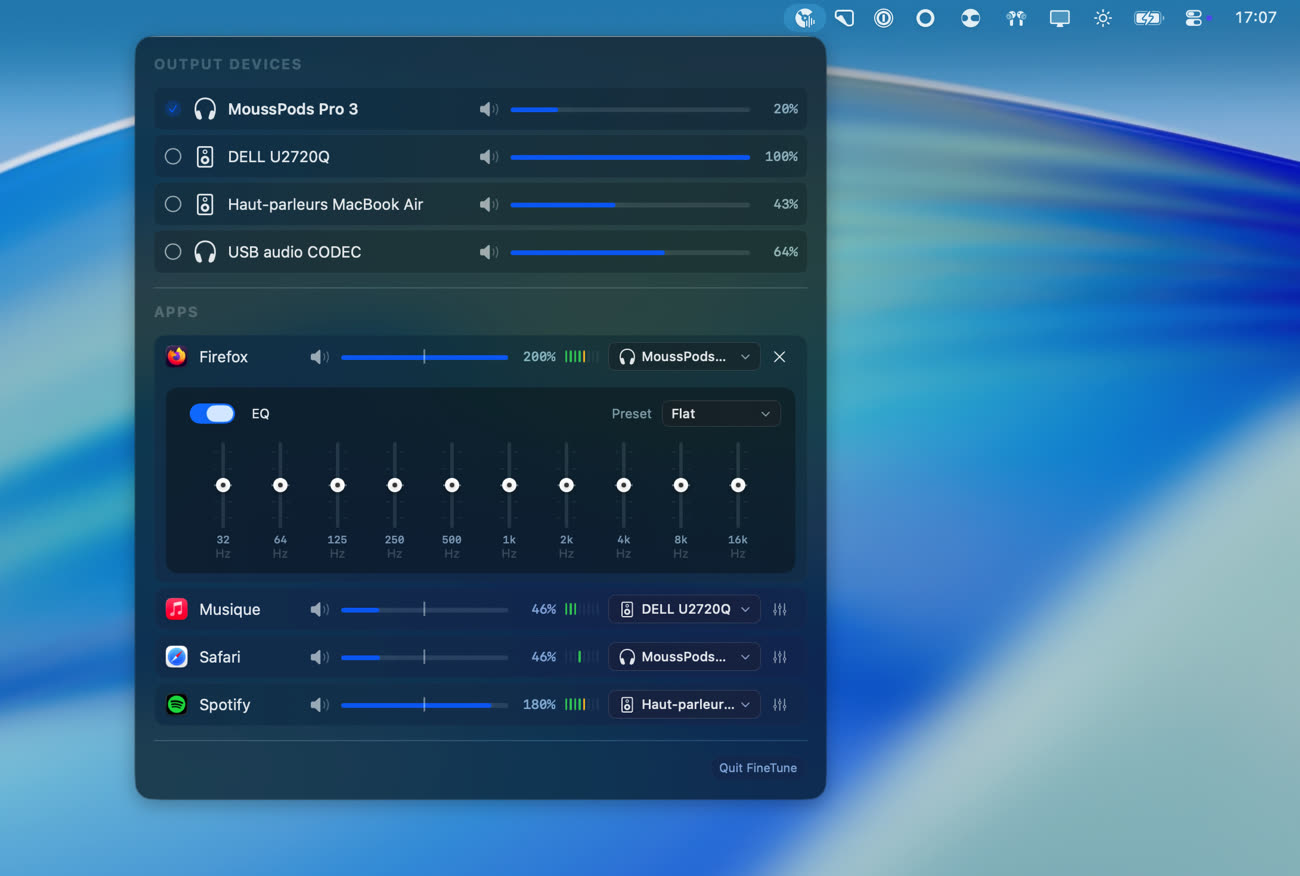
Task: Mute the DELL U2720Q output device
Action: click(488, 157)
